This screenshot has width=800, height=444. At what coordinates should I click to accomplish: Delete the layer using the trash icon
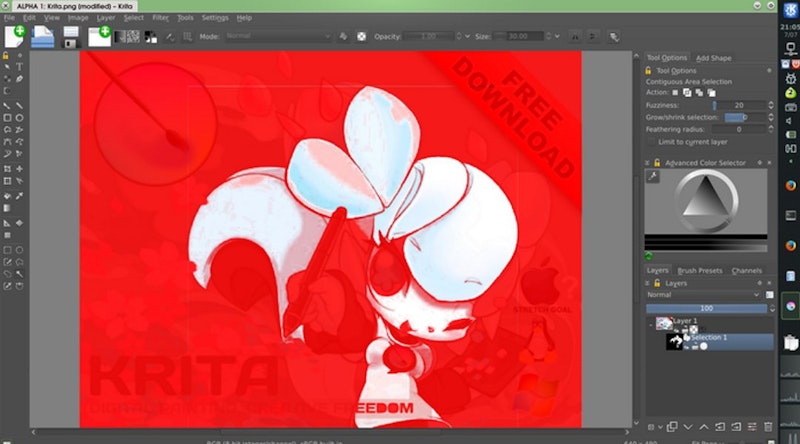pos(768,428)
